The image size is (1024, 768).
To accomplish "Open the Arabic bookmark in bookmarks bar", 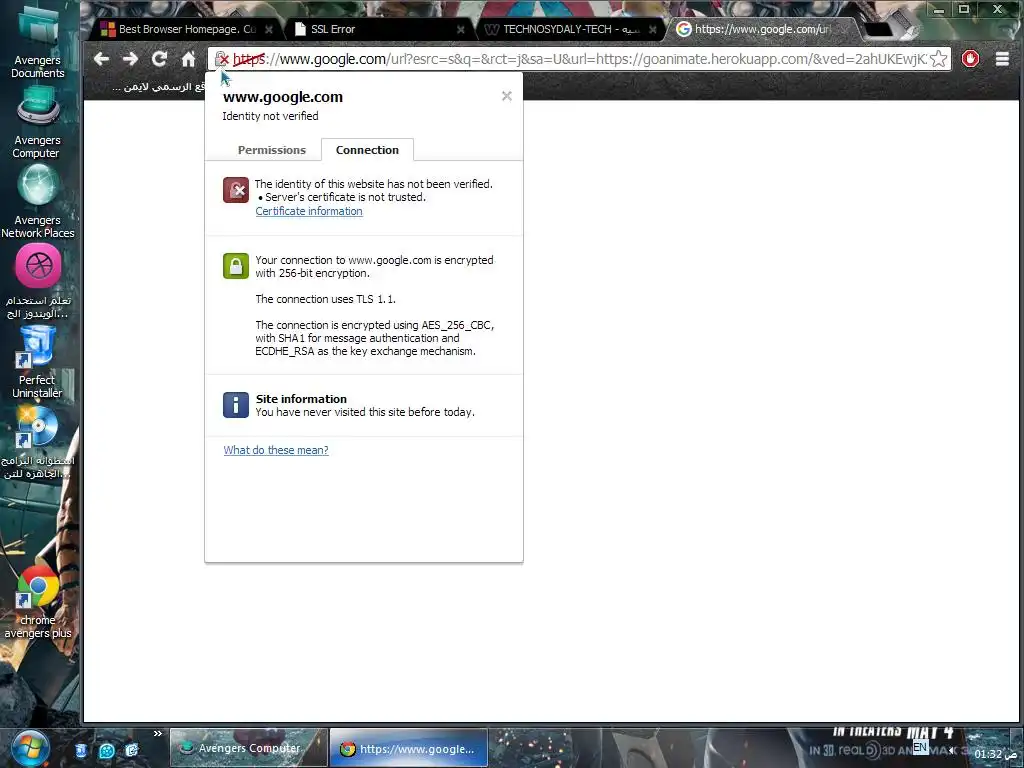I will 160,86.
